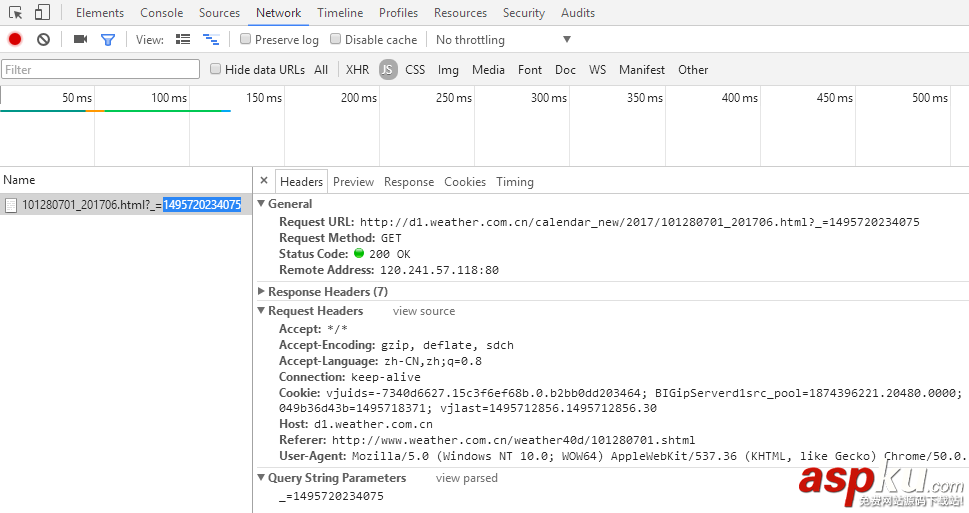
Task: Switch to the Response detail tab
Action: click(409, 182)
